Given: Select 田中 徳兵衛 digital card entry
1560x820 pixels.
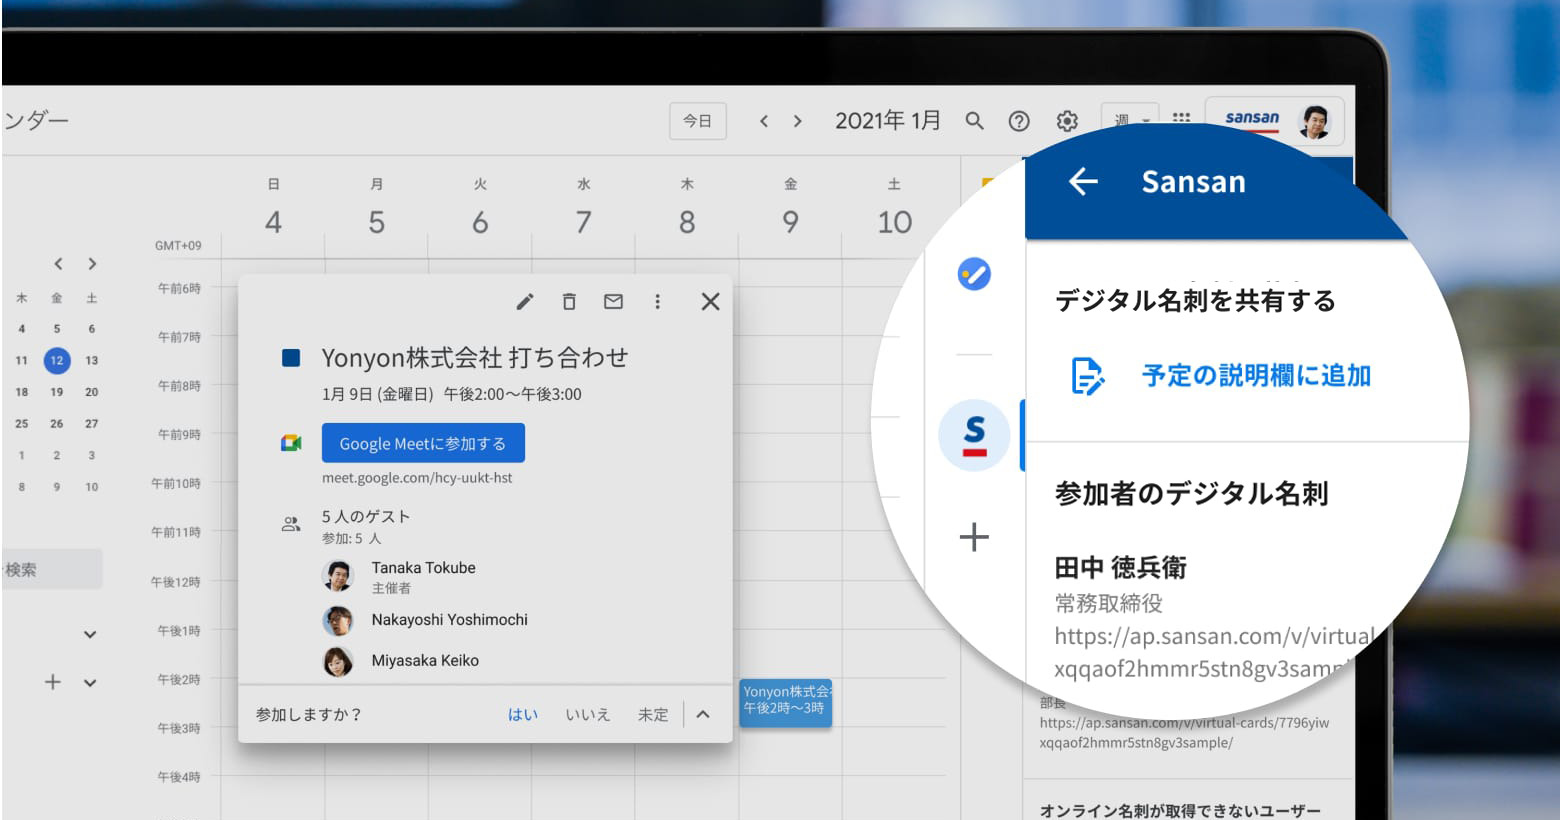Looking at the screenshot, I should [x=1121, y=568].
